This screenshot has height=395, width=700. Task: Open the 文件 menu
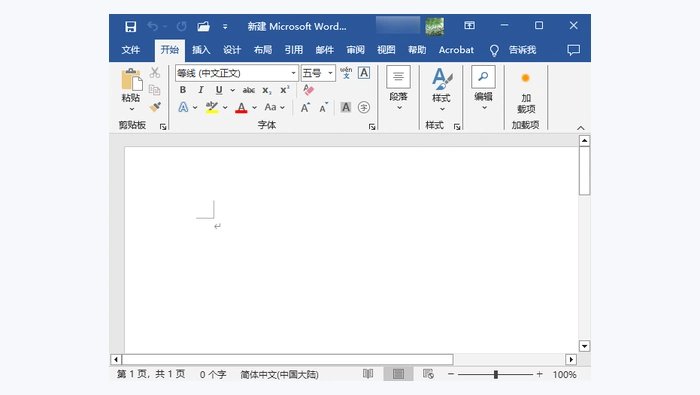pyautogui.click(x=130, y=50)
